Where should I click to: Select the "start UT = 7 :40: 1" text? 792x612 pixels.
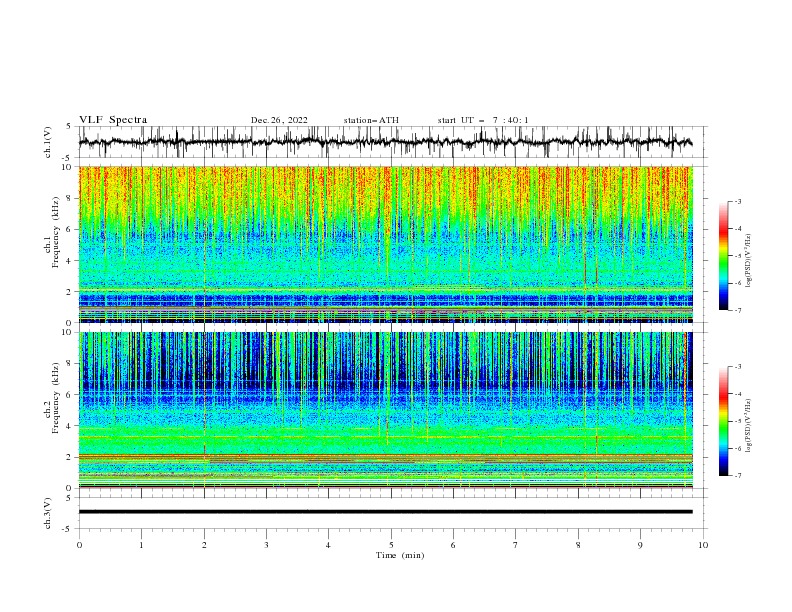pos(483,120)
